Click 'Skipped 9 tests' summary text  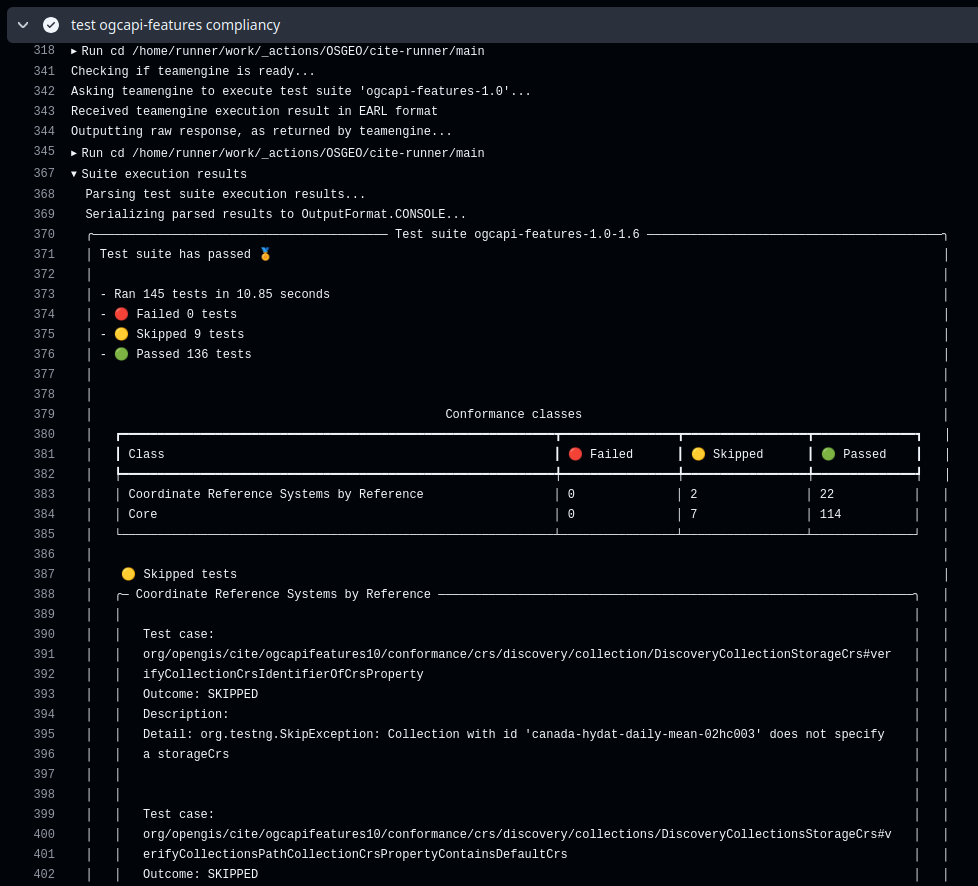[x=190, y=334]
